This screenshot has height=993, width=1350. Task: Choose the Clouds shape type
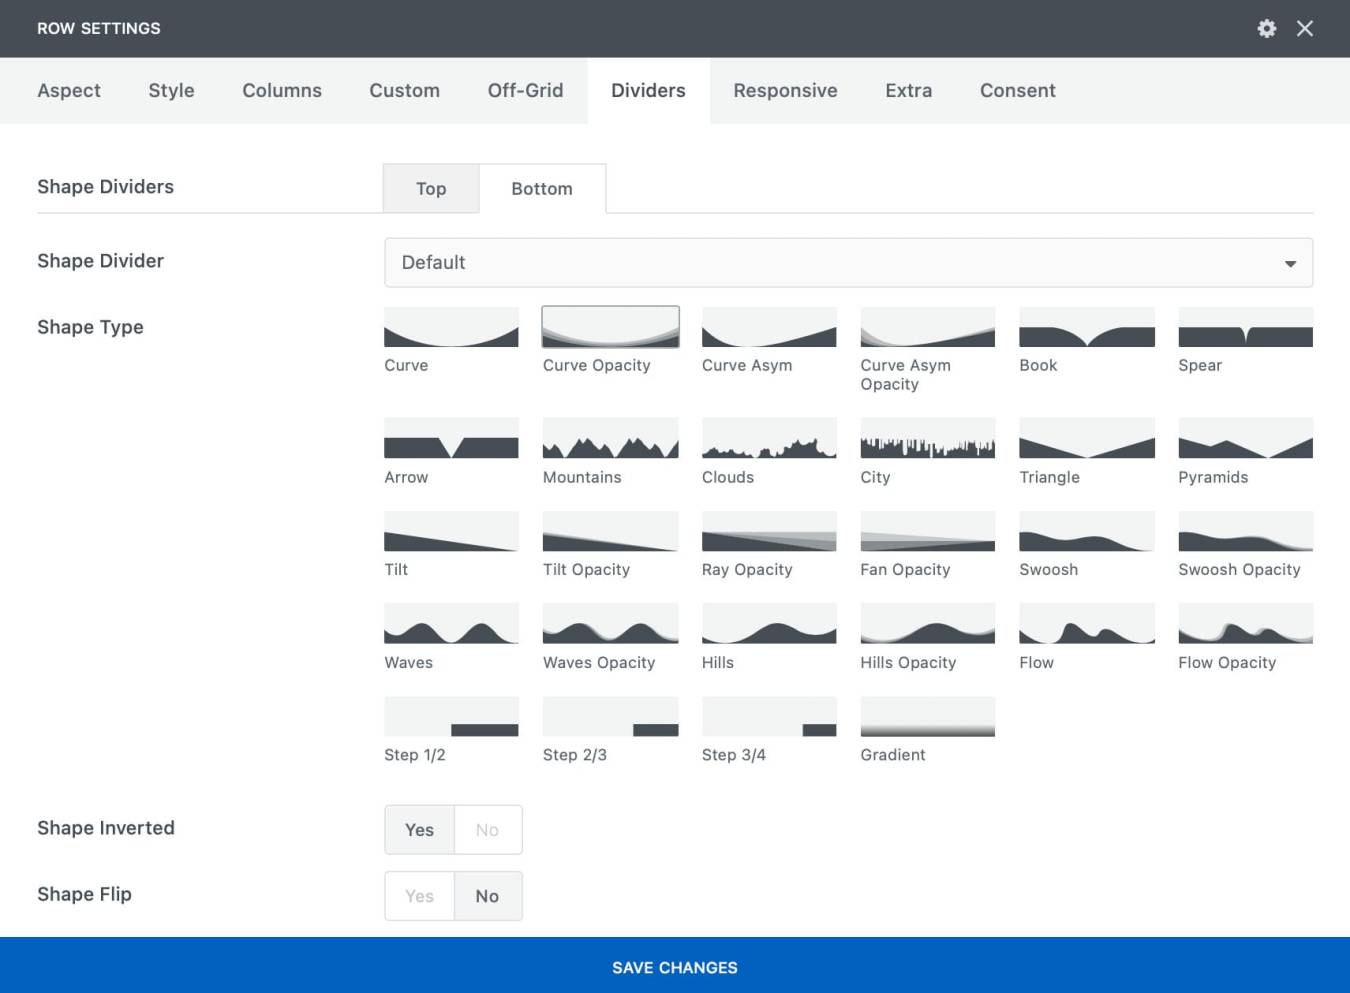click(x=769, y=438)
